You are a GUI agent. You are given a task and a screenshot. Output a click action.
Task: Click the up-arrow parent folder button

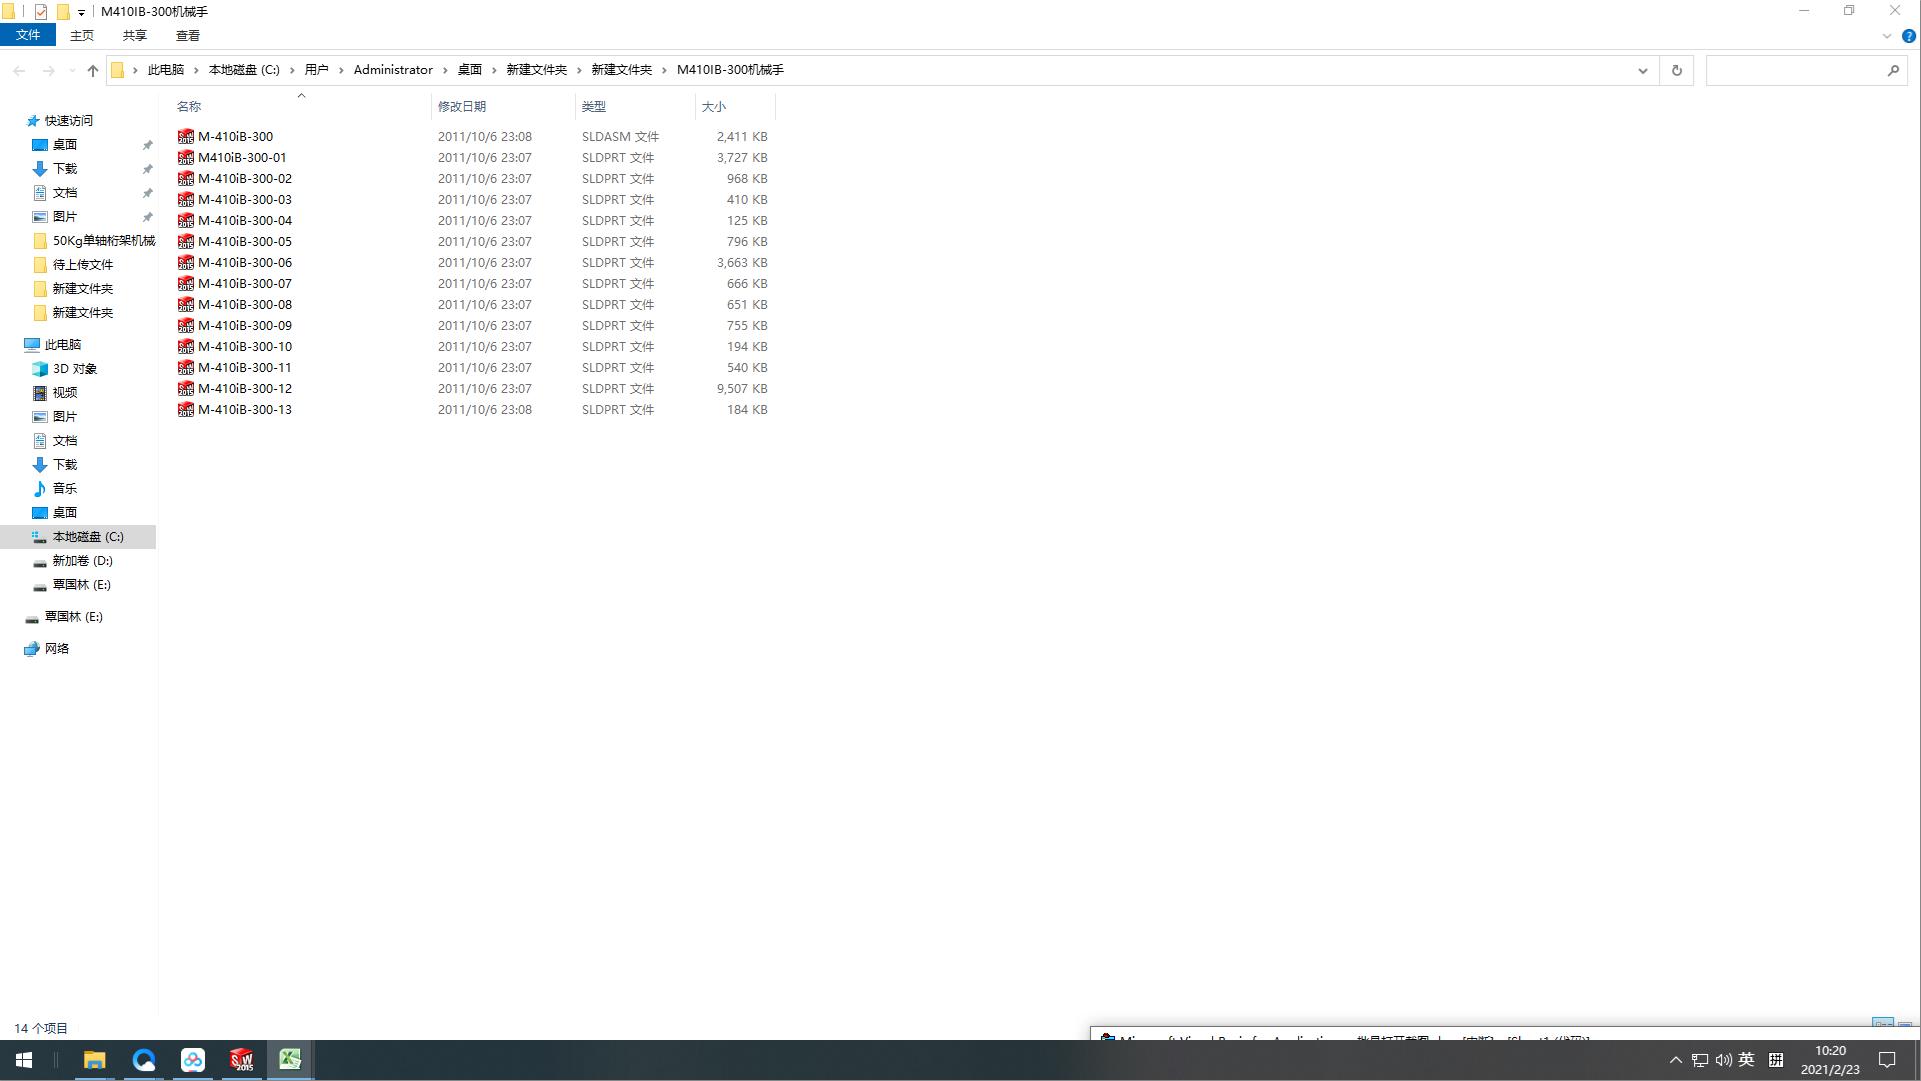(92, 70)
